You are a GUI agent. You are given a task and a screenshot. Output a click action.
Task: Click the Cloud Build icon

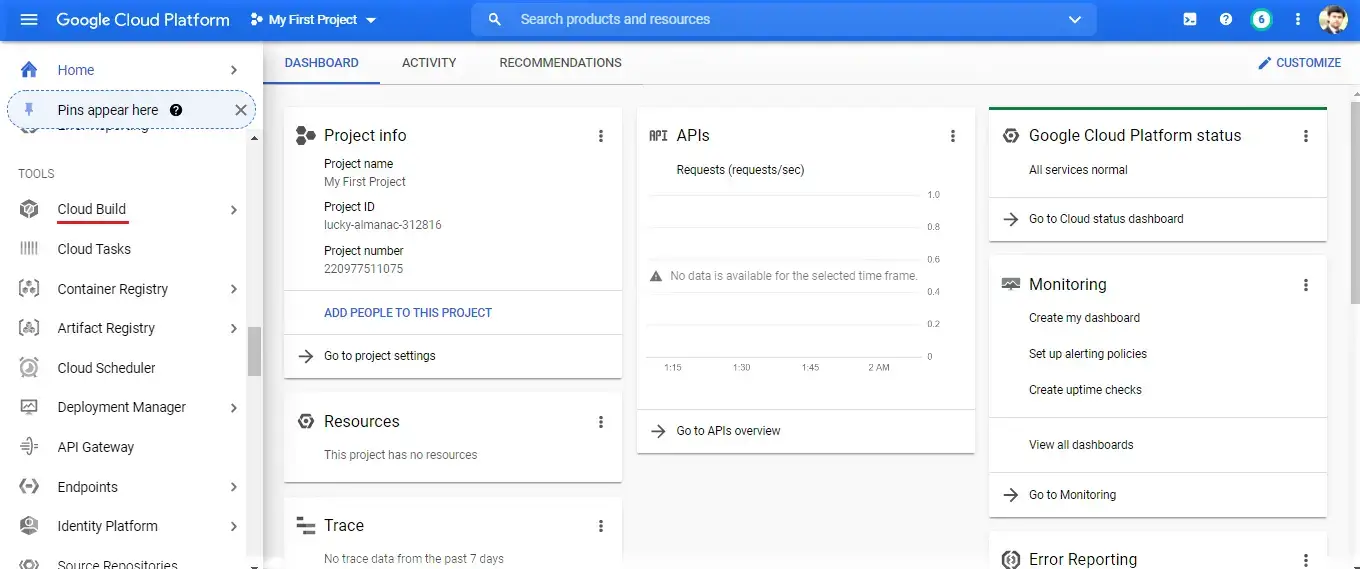pos(29,209)
